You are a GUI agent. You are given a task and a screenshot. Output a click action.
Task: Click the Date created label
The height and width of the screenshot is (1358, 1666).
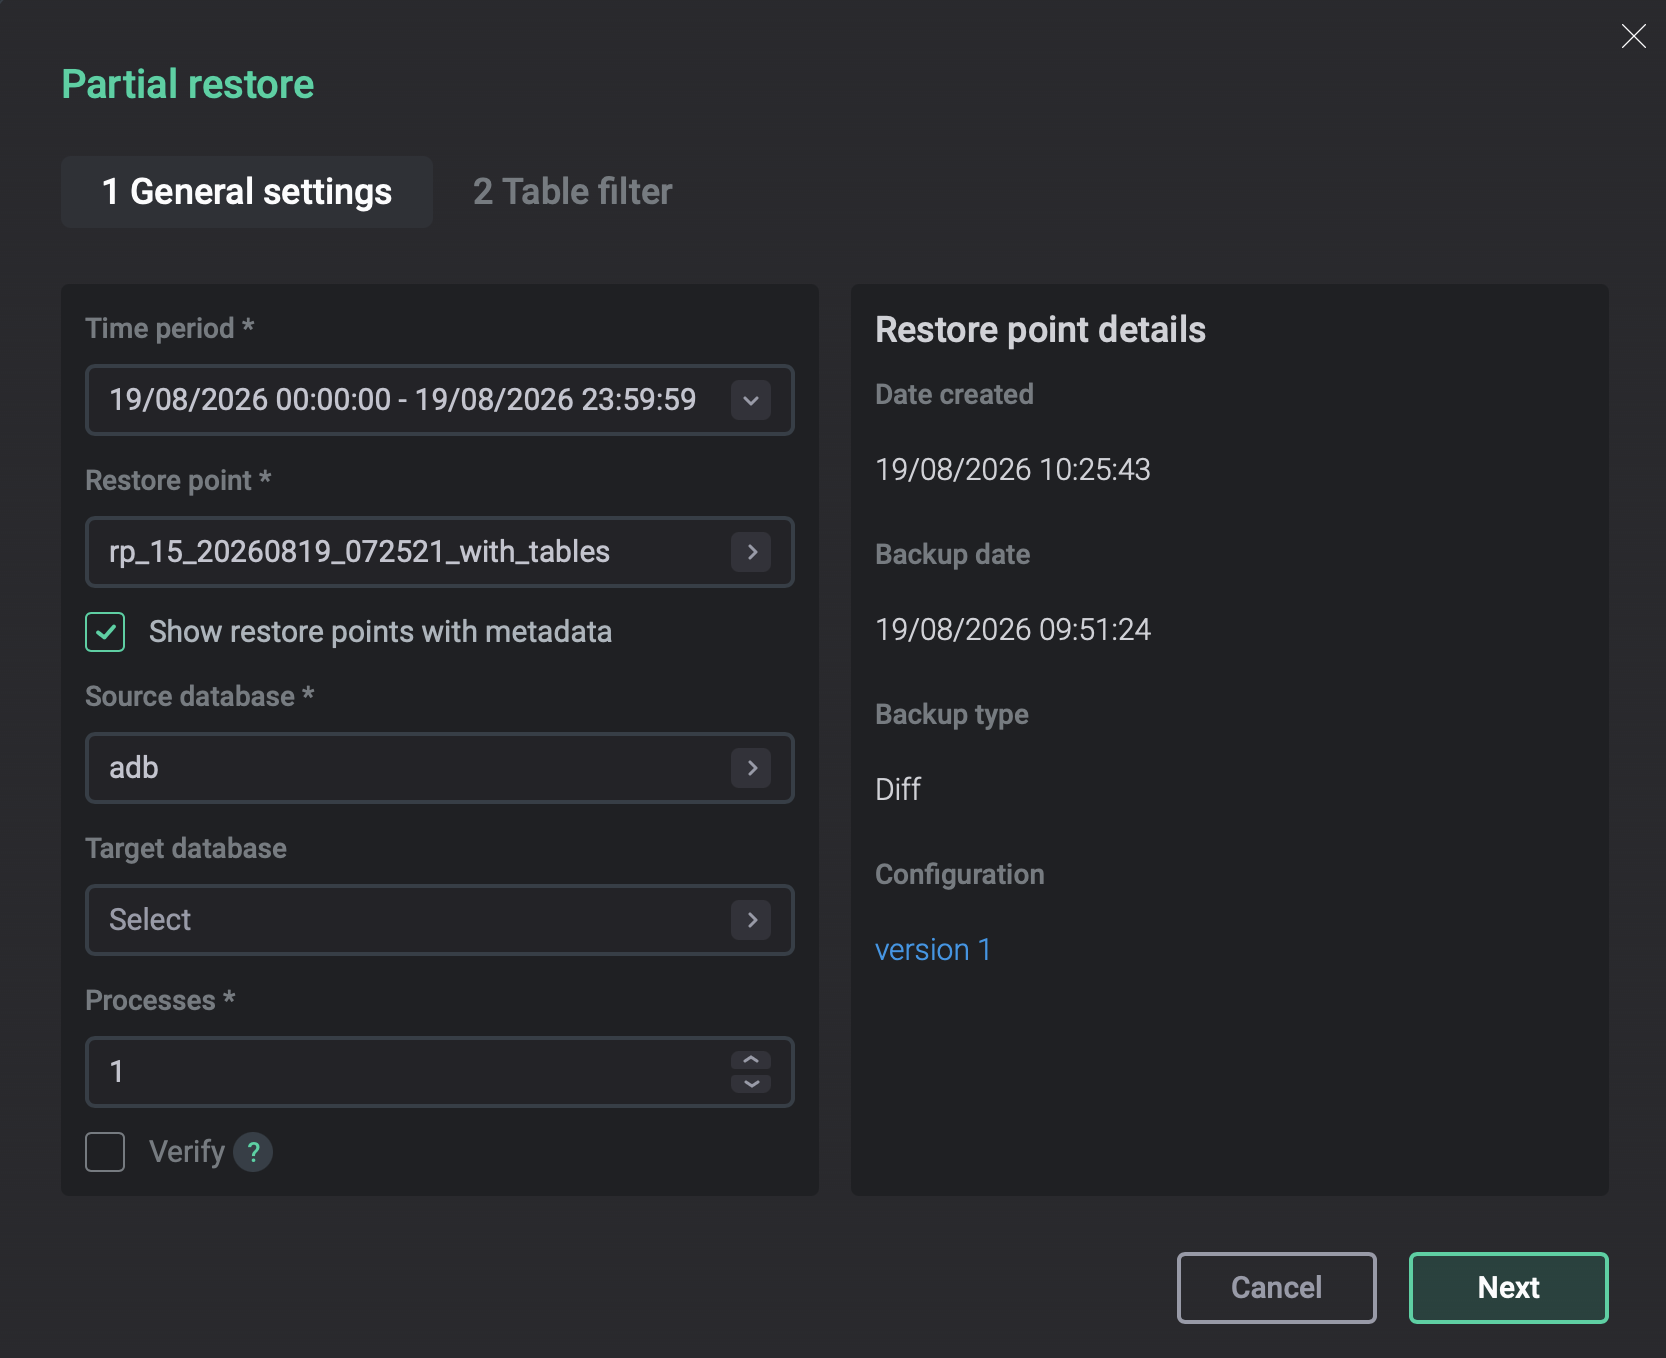coord(954,394)
